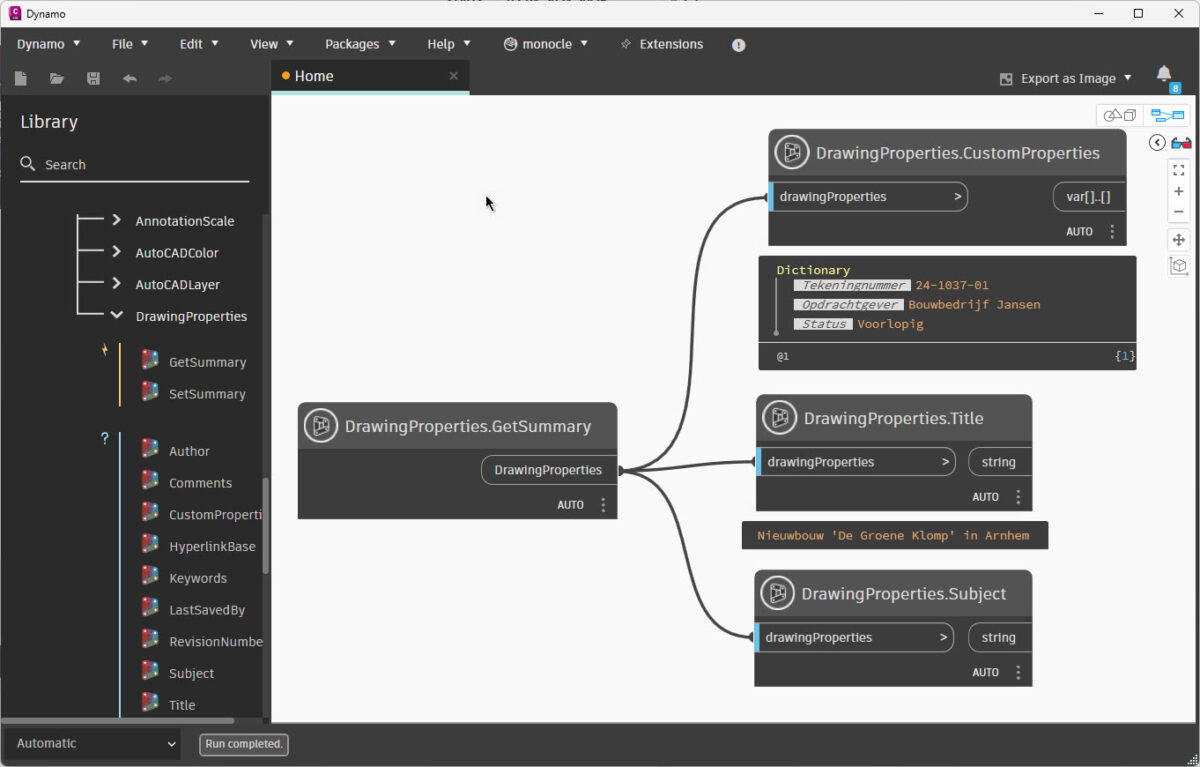Expand the AutoCADColor category
Viewport: 1200px width, 767px height.
(x=116, y=252)
